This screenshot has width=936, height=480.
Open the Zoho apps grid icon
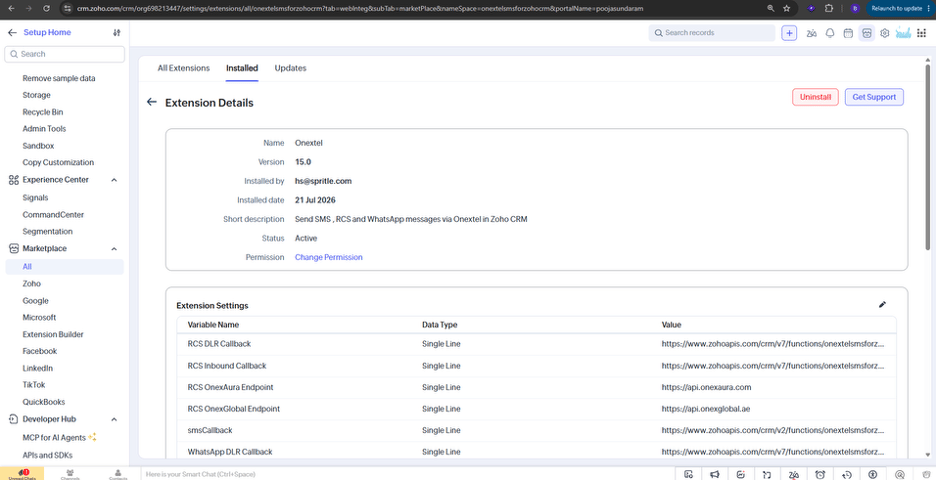(922, 33)
